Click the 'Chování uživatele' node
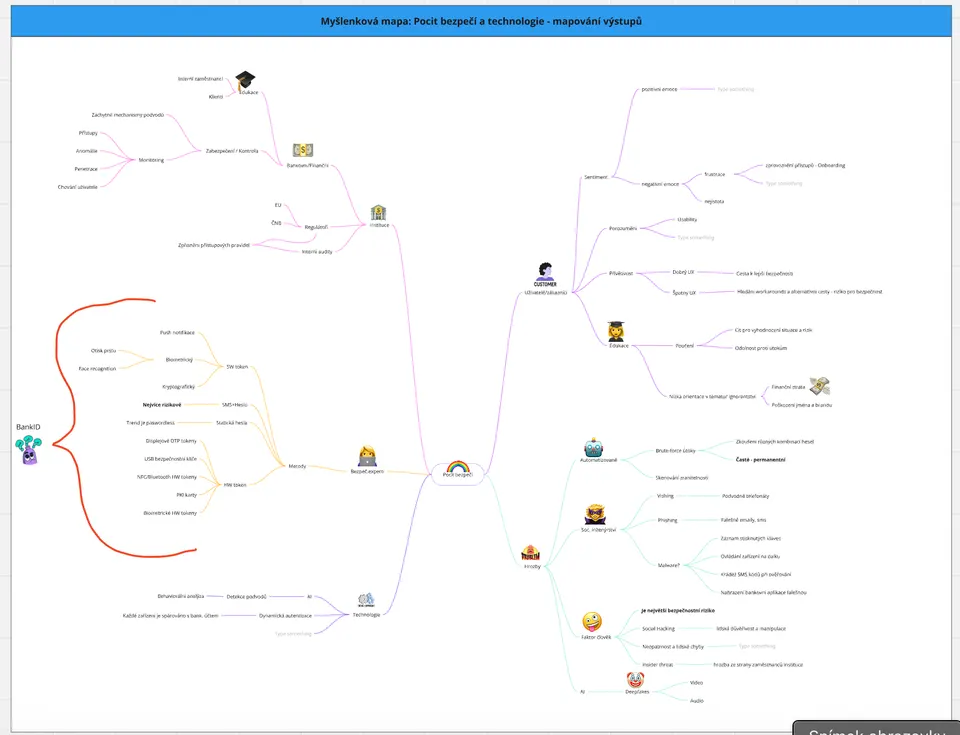 click(78, 187)
